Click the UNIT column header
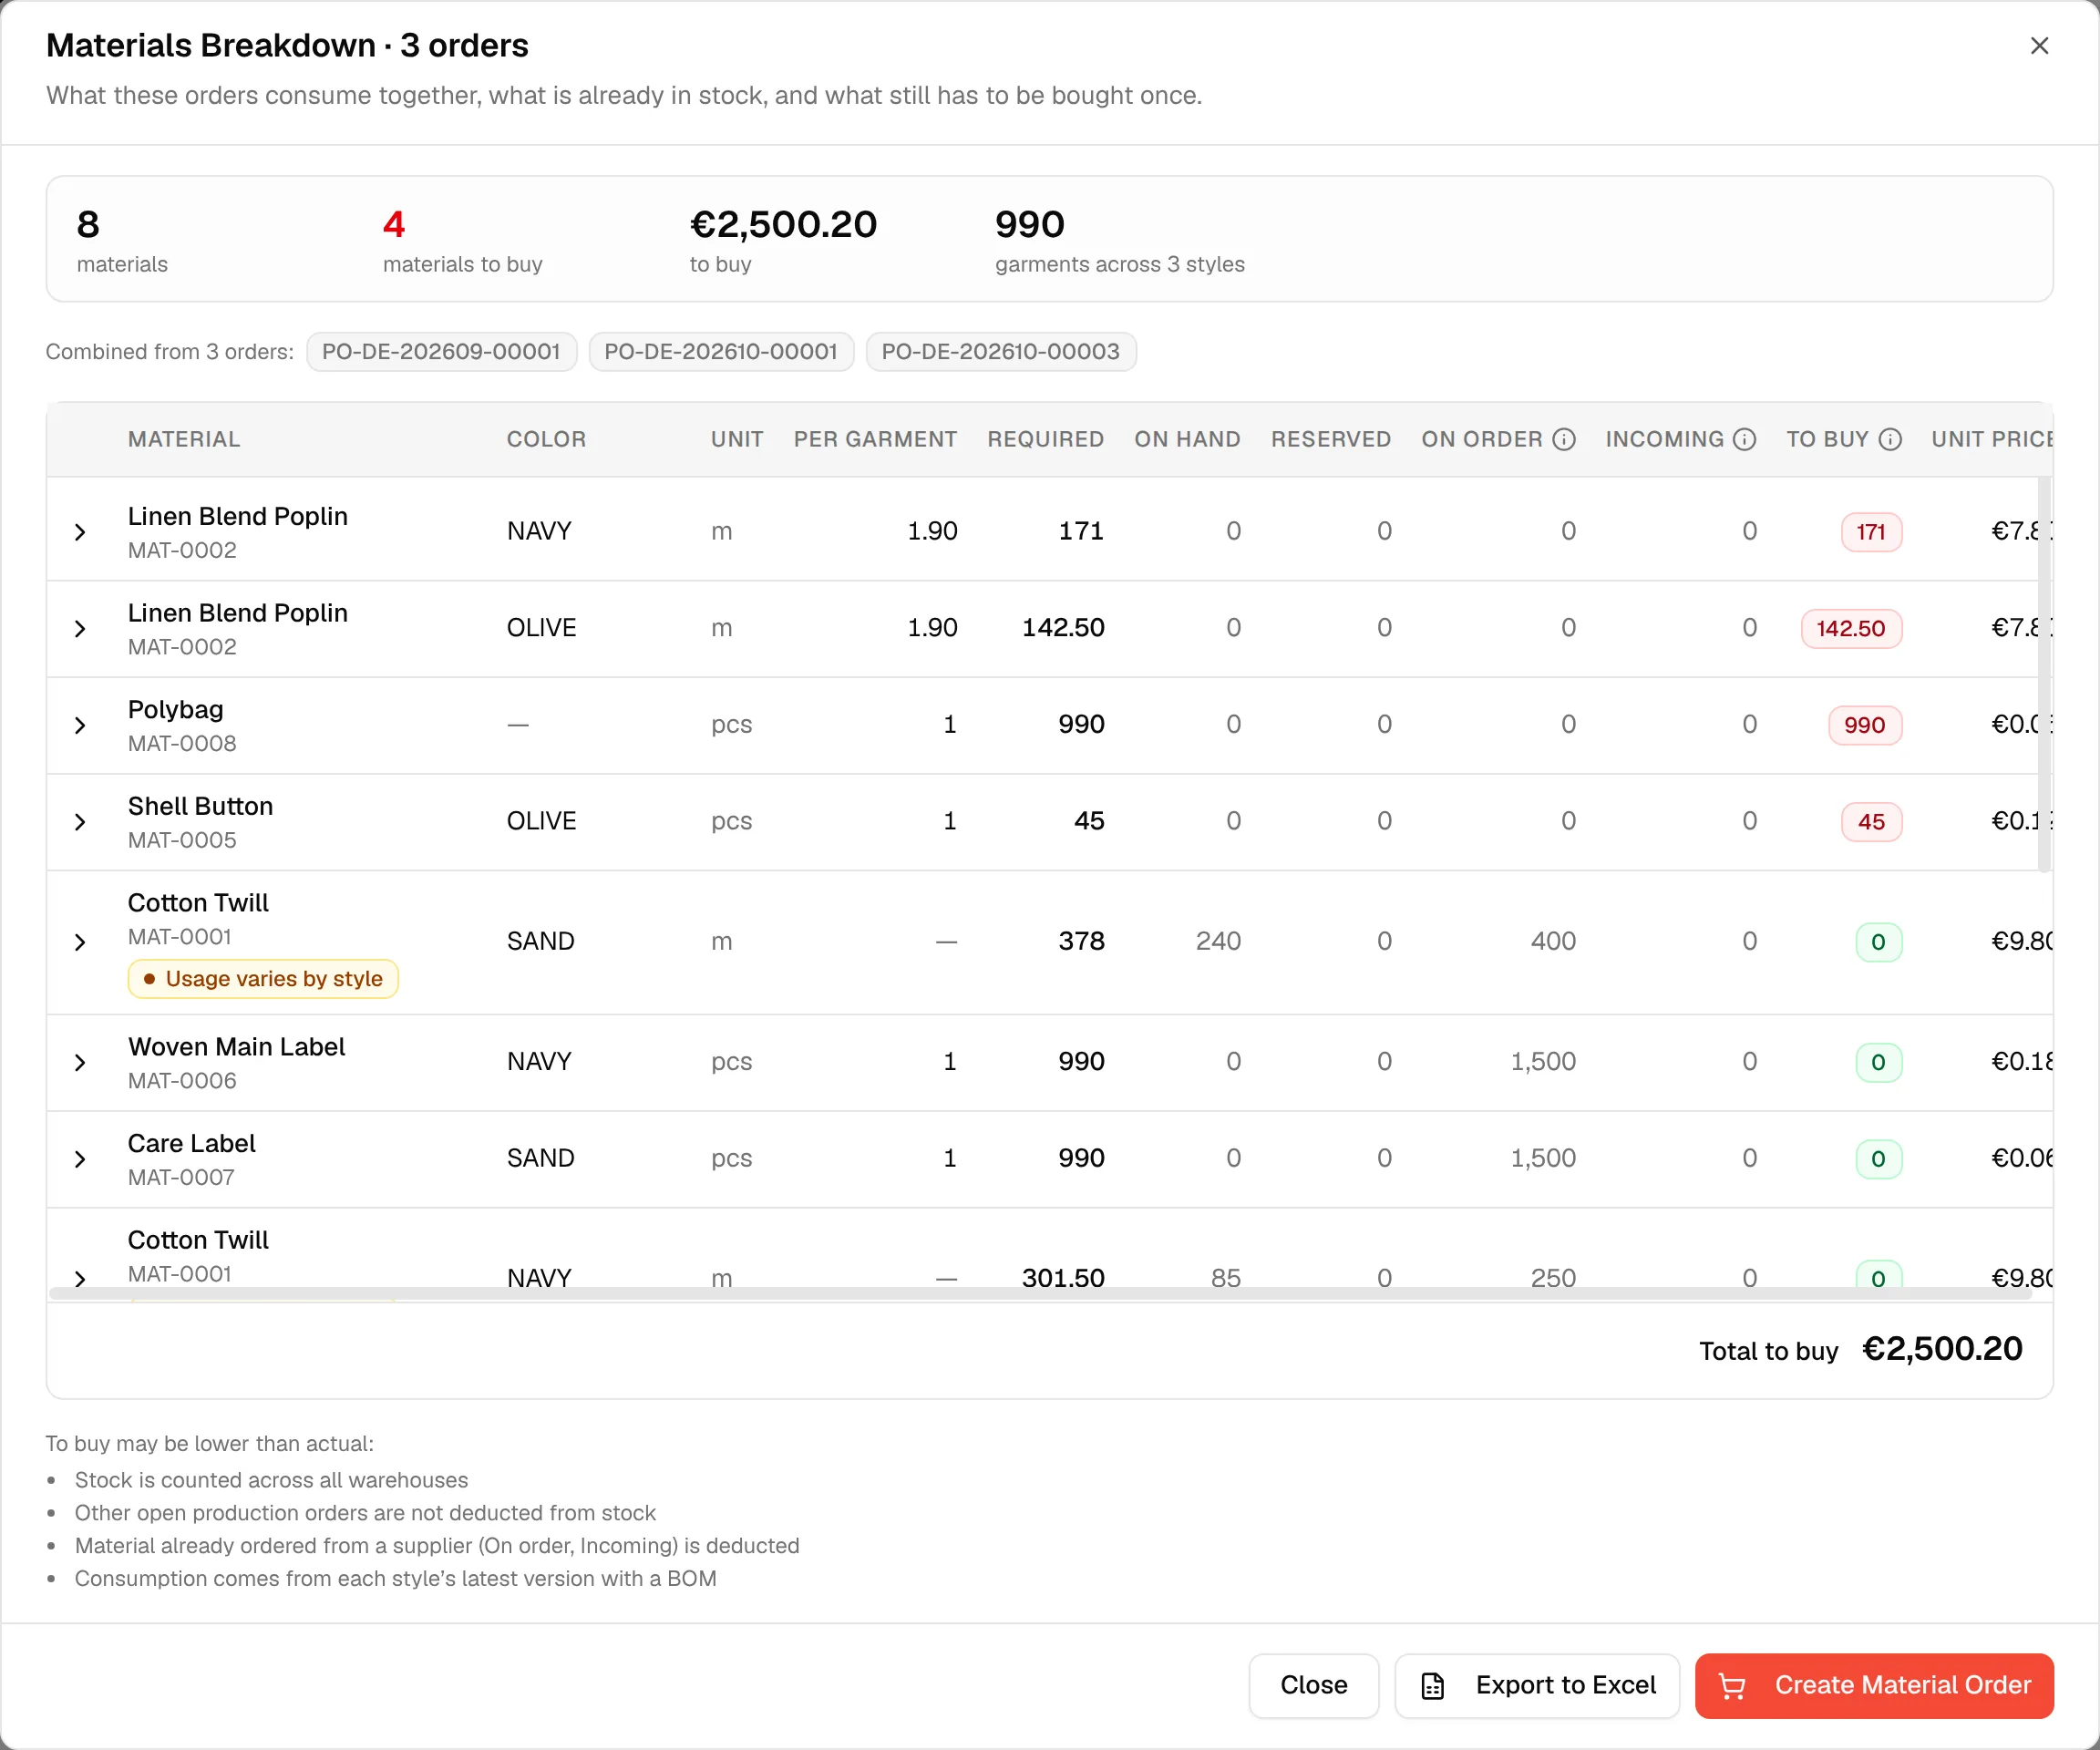The height and width of the screenshot is (1750, 2100). (737, 439)
